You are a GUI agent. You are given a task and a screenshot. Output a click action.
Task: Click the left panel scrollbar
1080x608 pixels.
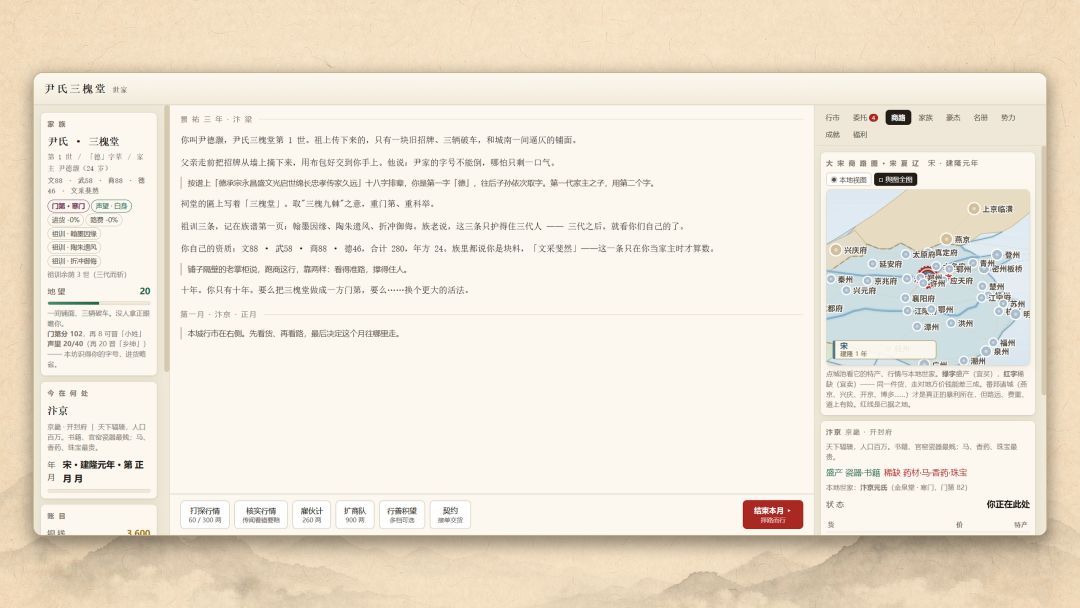[x=165, y=239]
